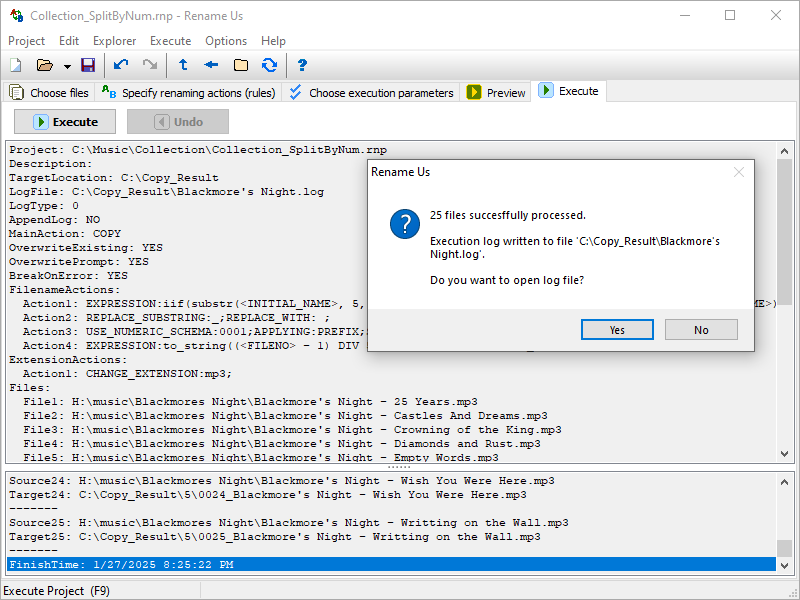
Task: Click the 'Project: C:\Music\Collection' line
Action: pos(198,149)
